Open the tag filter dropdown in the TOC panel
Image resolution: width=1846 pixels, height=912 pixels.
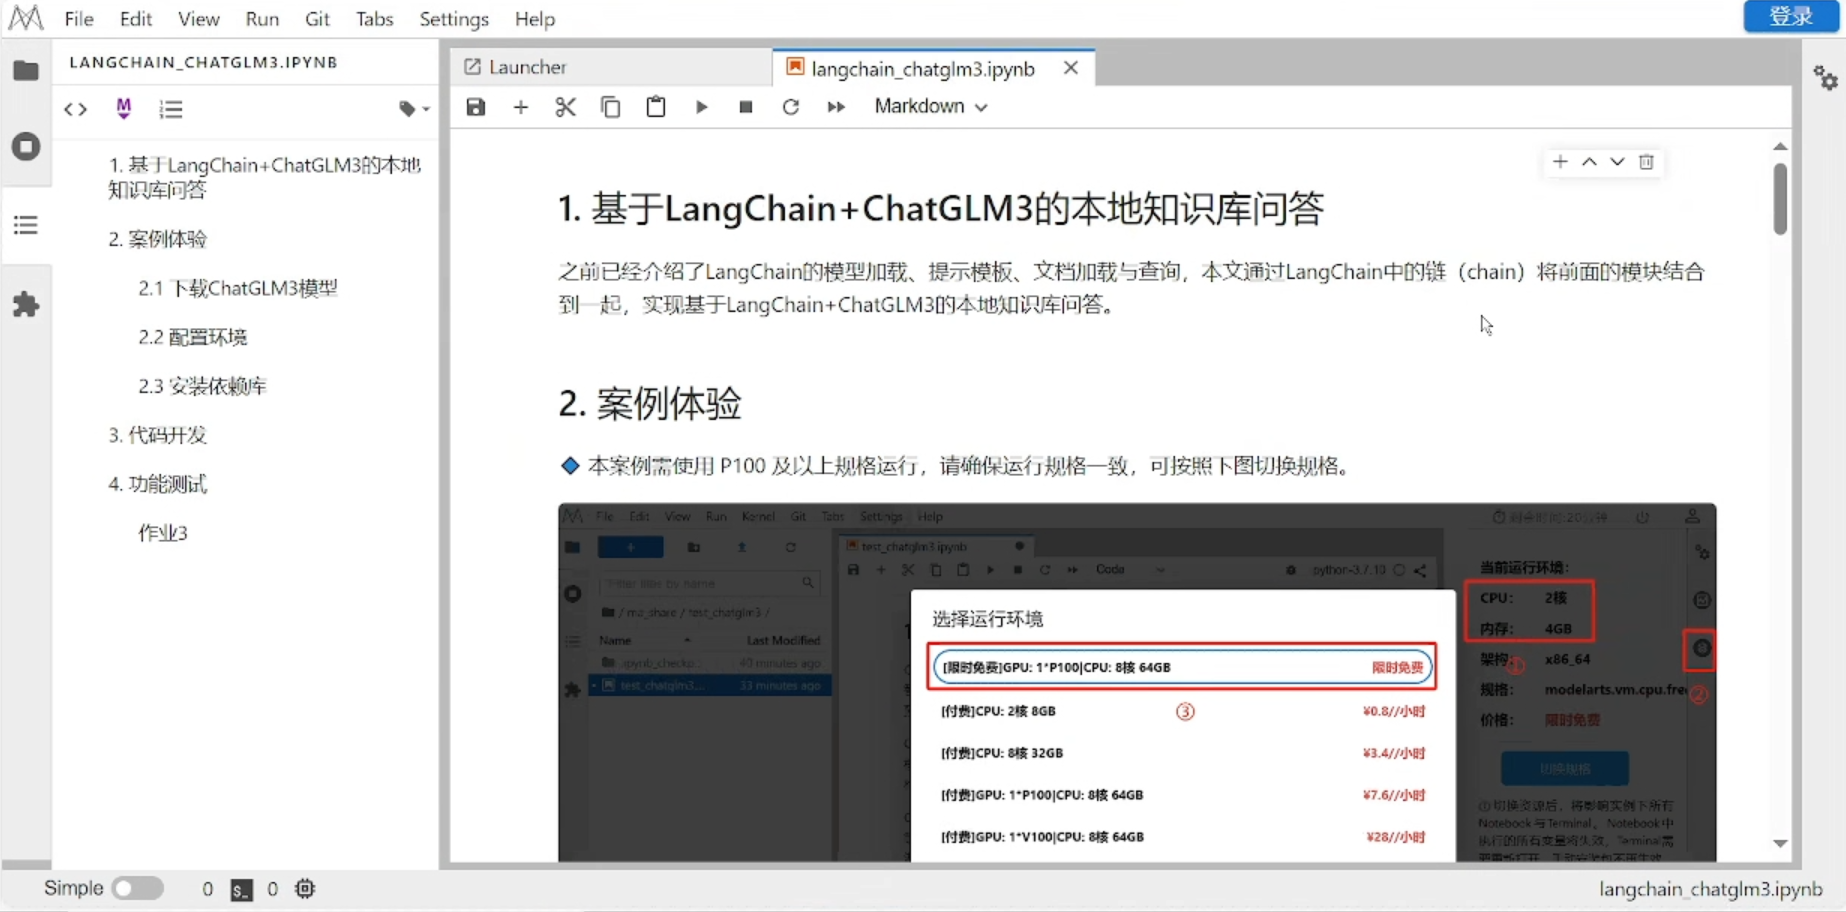[413, 109]
